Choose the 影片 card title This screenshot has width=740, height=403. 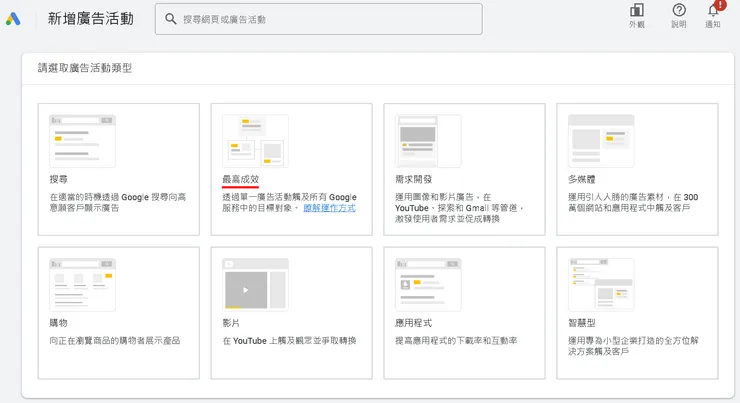(231, 323)
